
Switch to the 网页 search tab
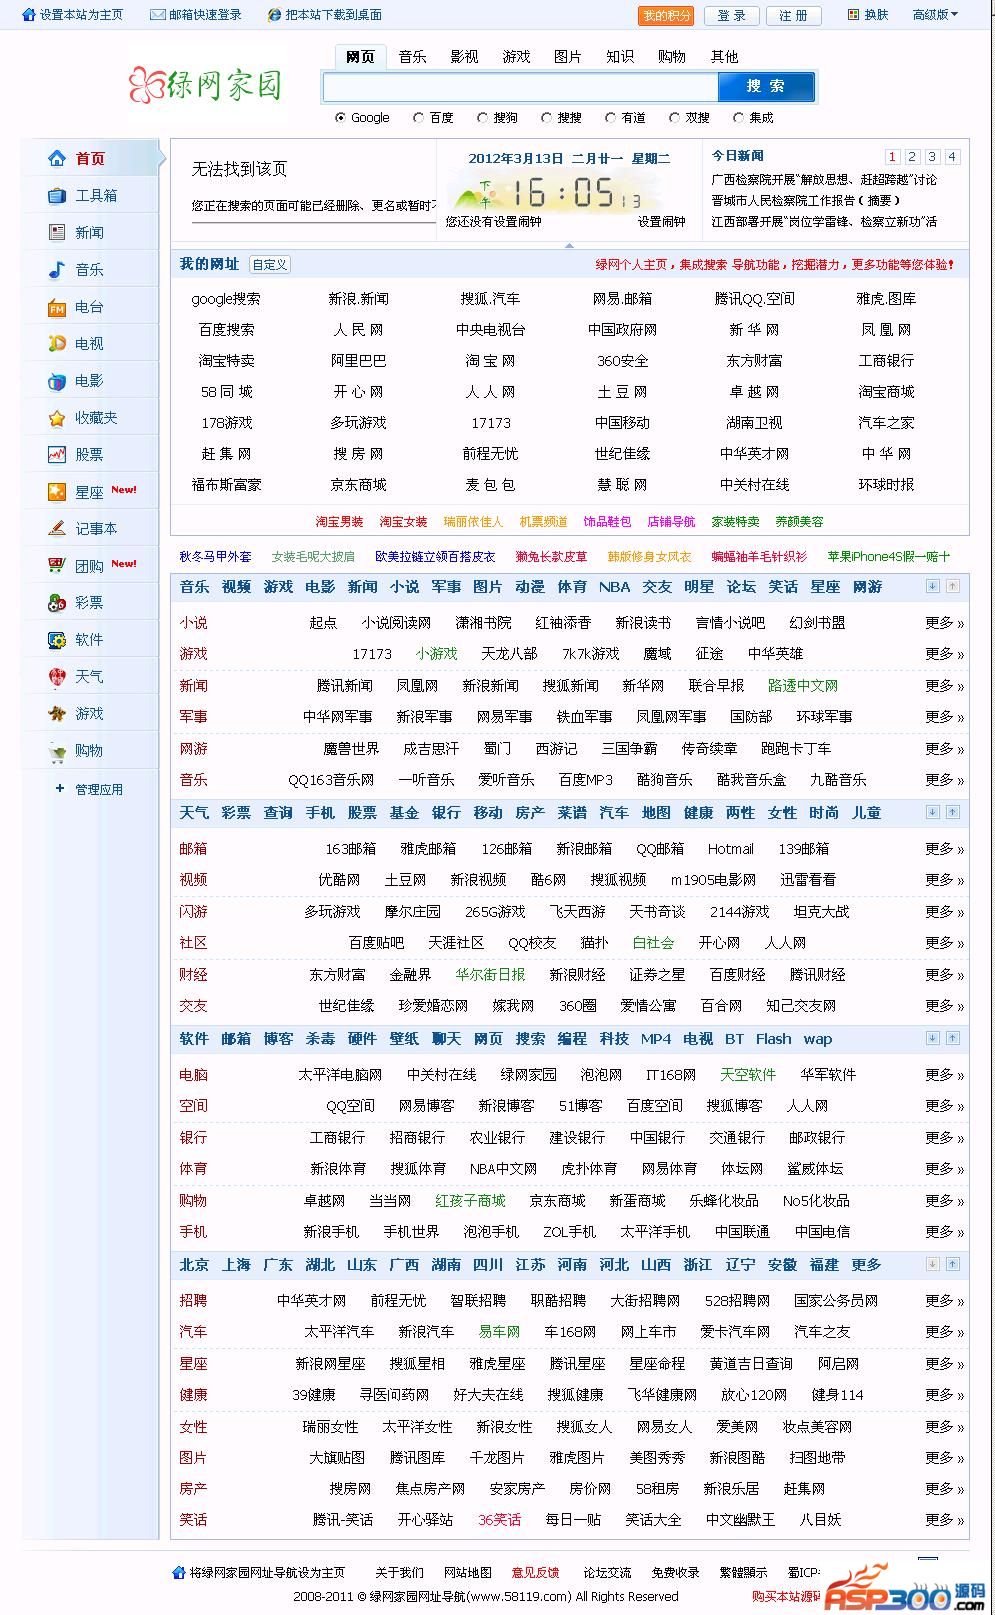coord(360,57)
